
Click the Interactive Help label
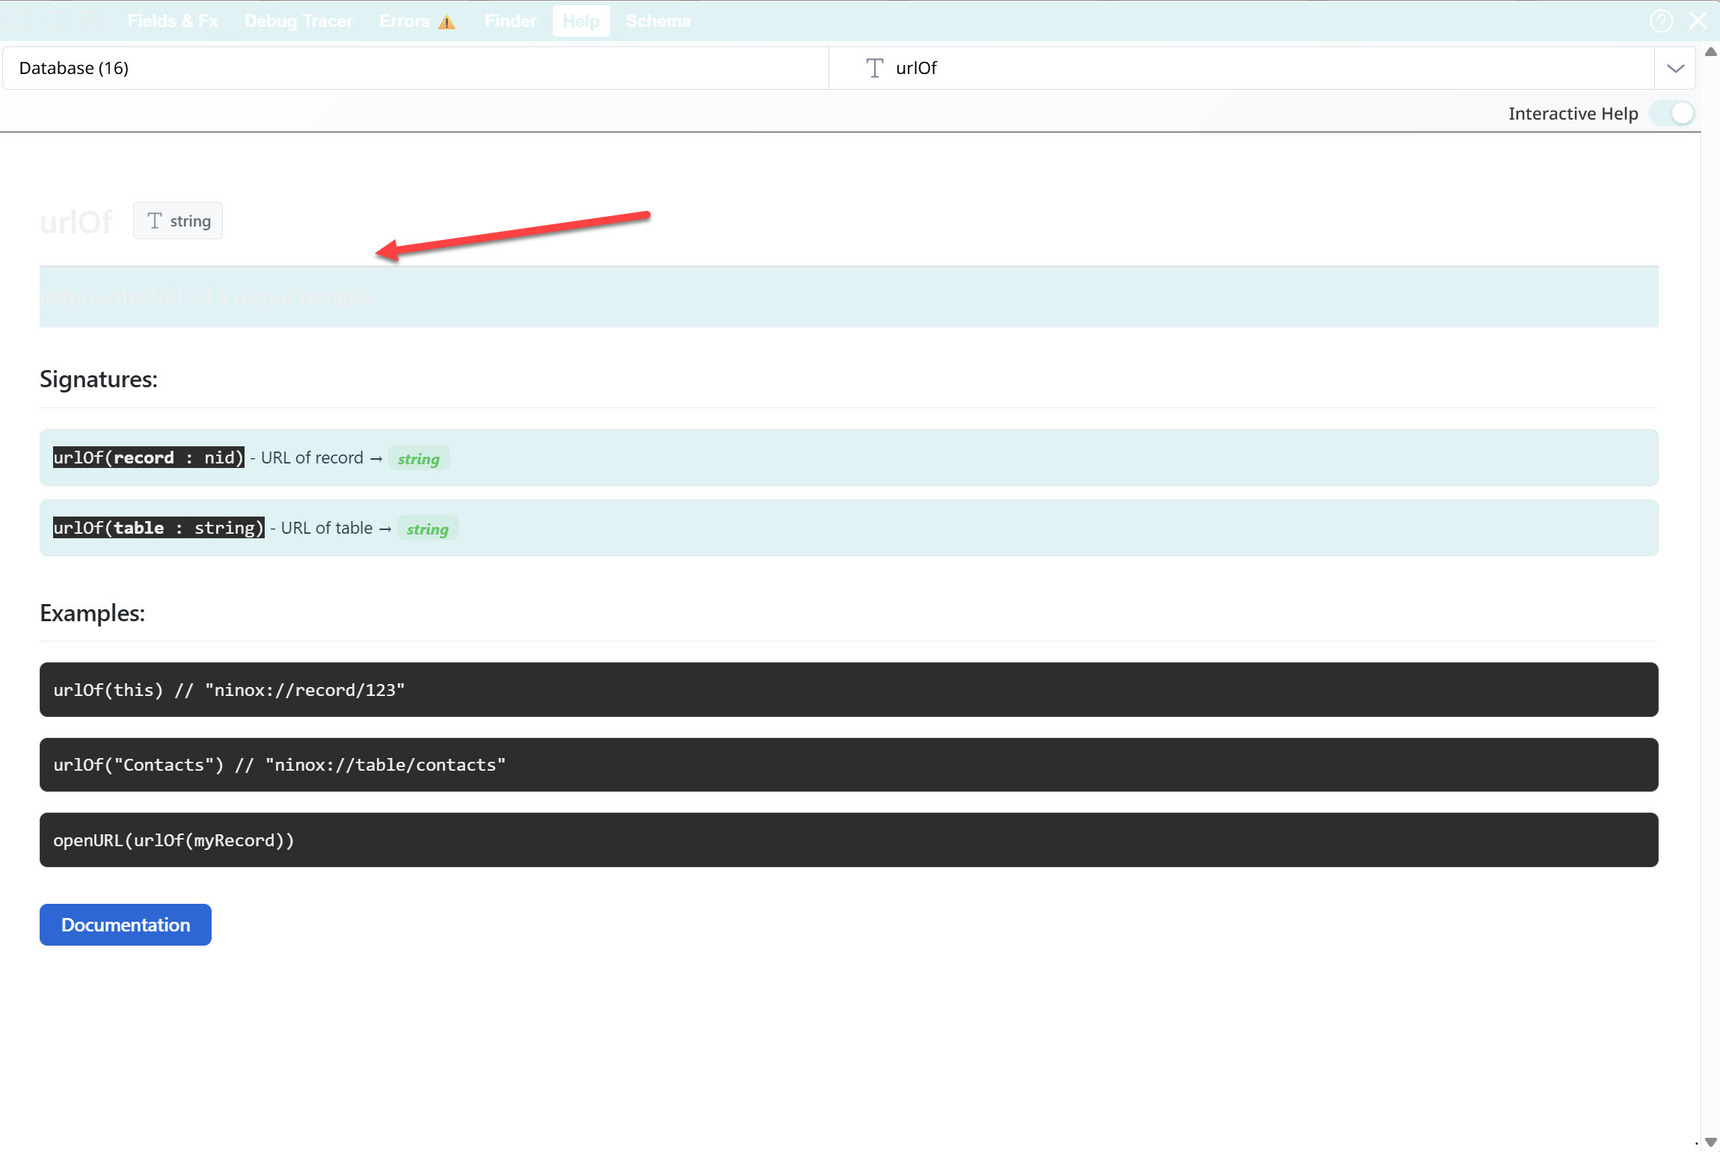[x=1573, y=114]
